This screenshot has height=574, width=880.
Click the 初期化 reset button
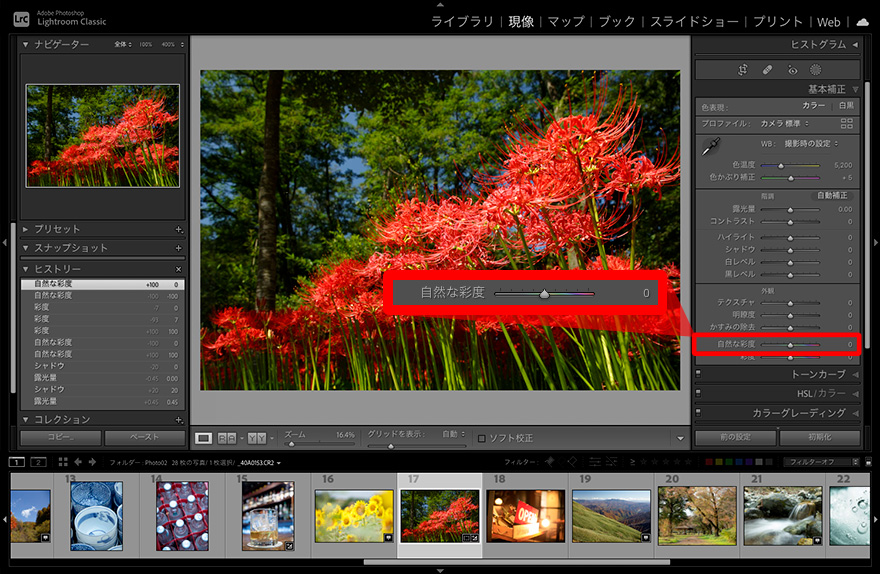click(x=818, y=438)
